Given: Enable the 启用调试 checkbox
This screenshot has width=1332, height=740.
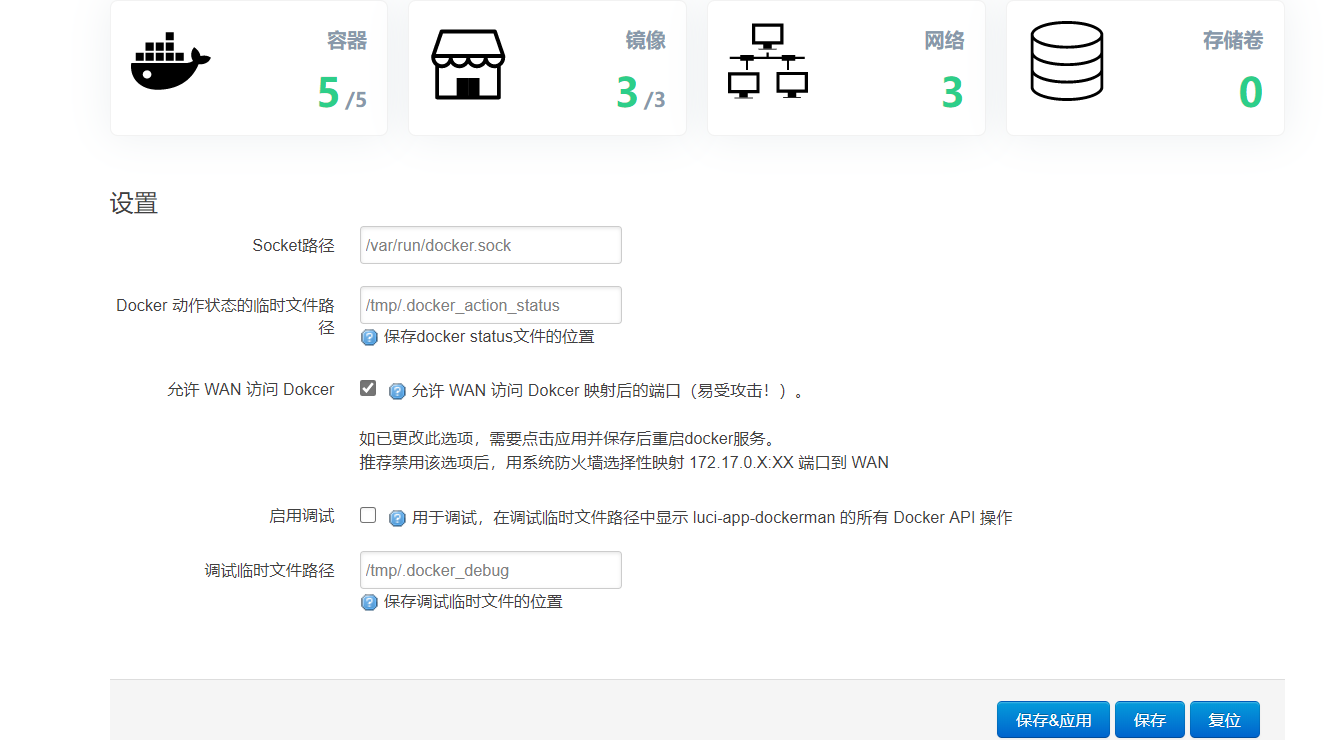Looking at the screenshot, I should click(368, 515).
